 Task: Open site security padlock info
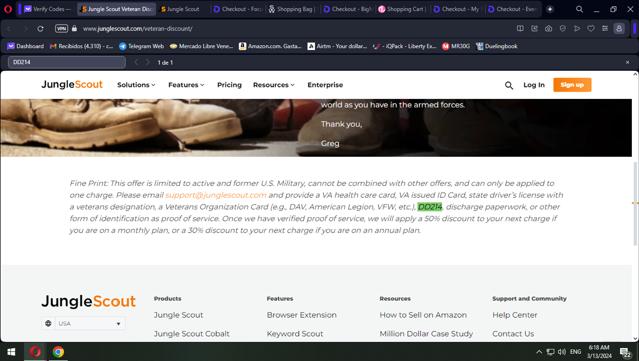click(74, 29)
